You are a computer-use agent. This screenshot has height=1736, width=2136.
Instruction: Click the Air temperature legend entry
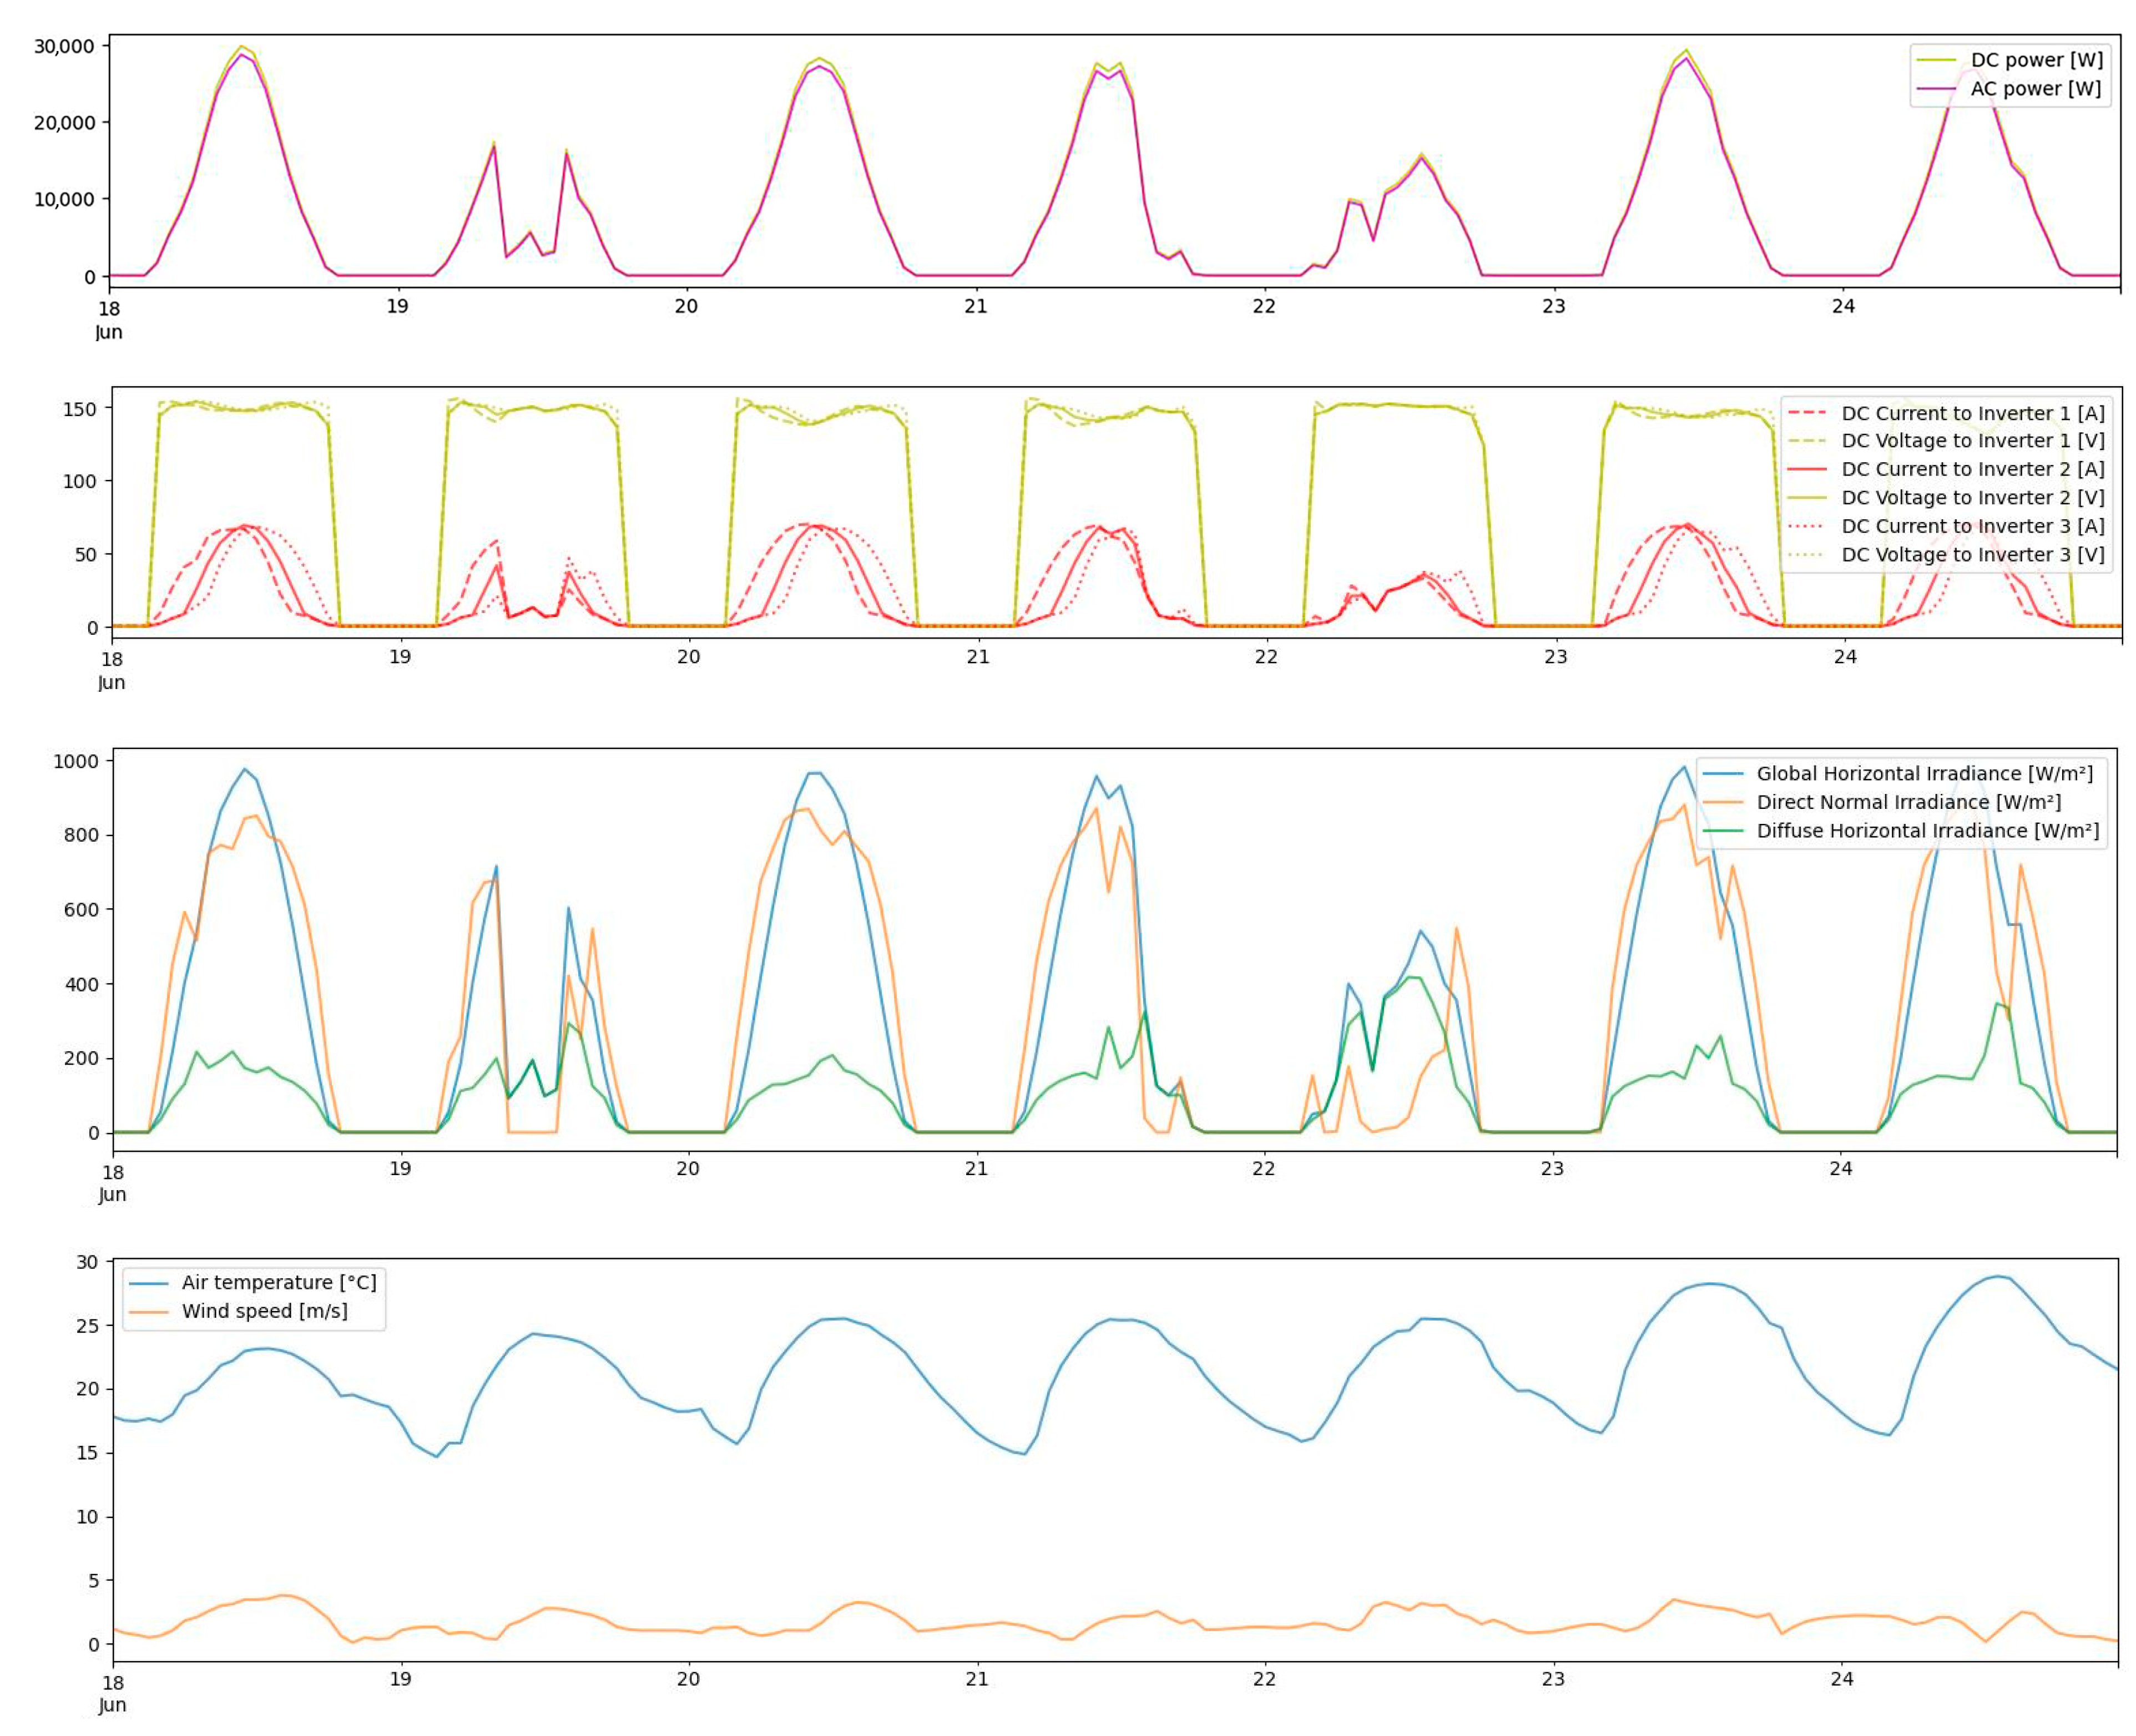click(x=279, y=1282)
